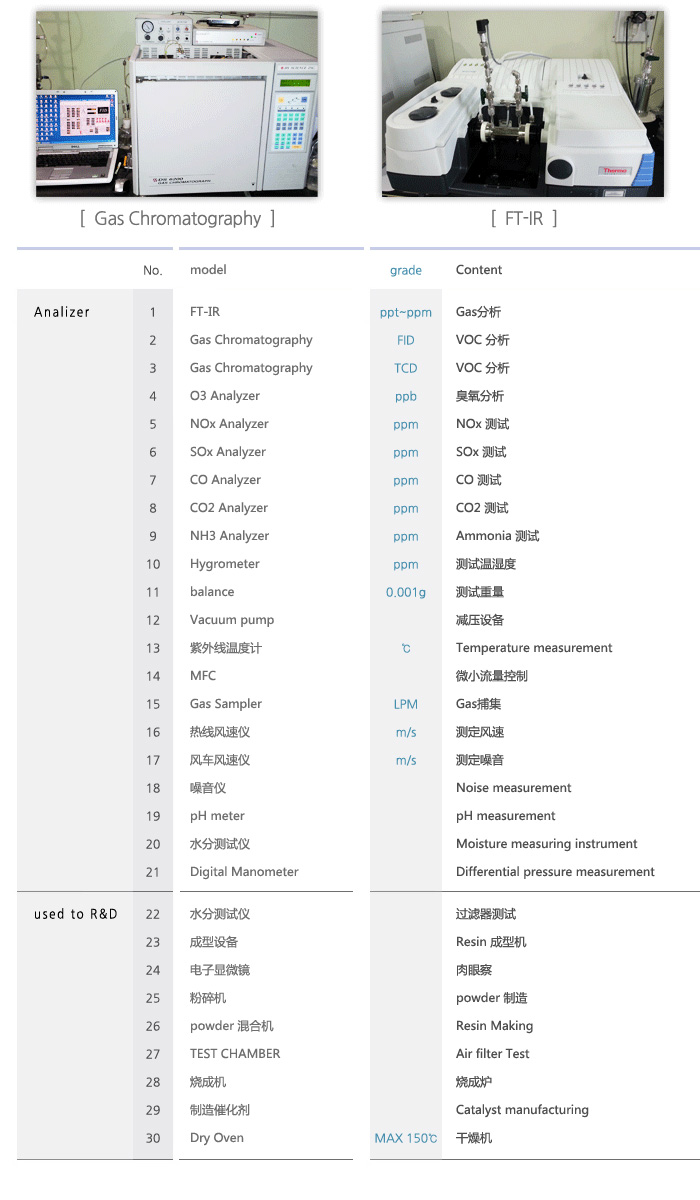
Task: Select the 'Analizer' category label
Action: (x=62, y=312)
